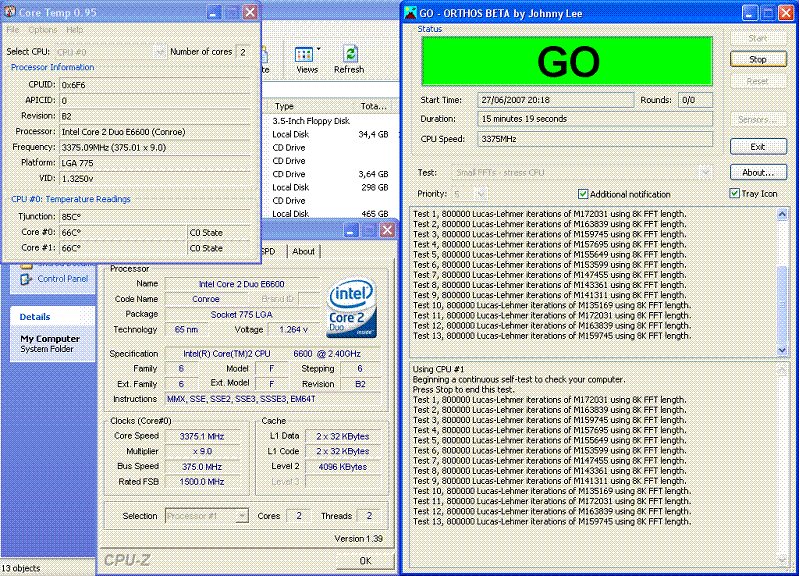Click the Refresh icon in Explorer toolbar
Image resolution: width=799 pixels, height=576 pixels.
tap(350, 54)
